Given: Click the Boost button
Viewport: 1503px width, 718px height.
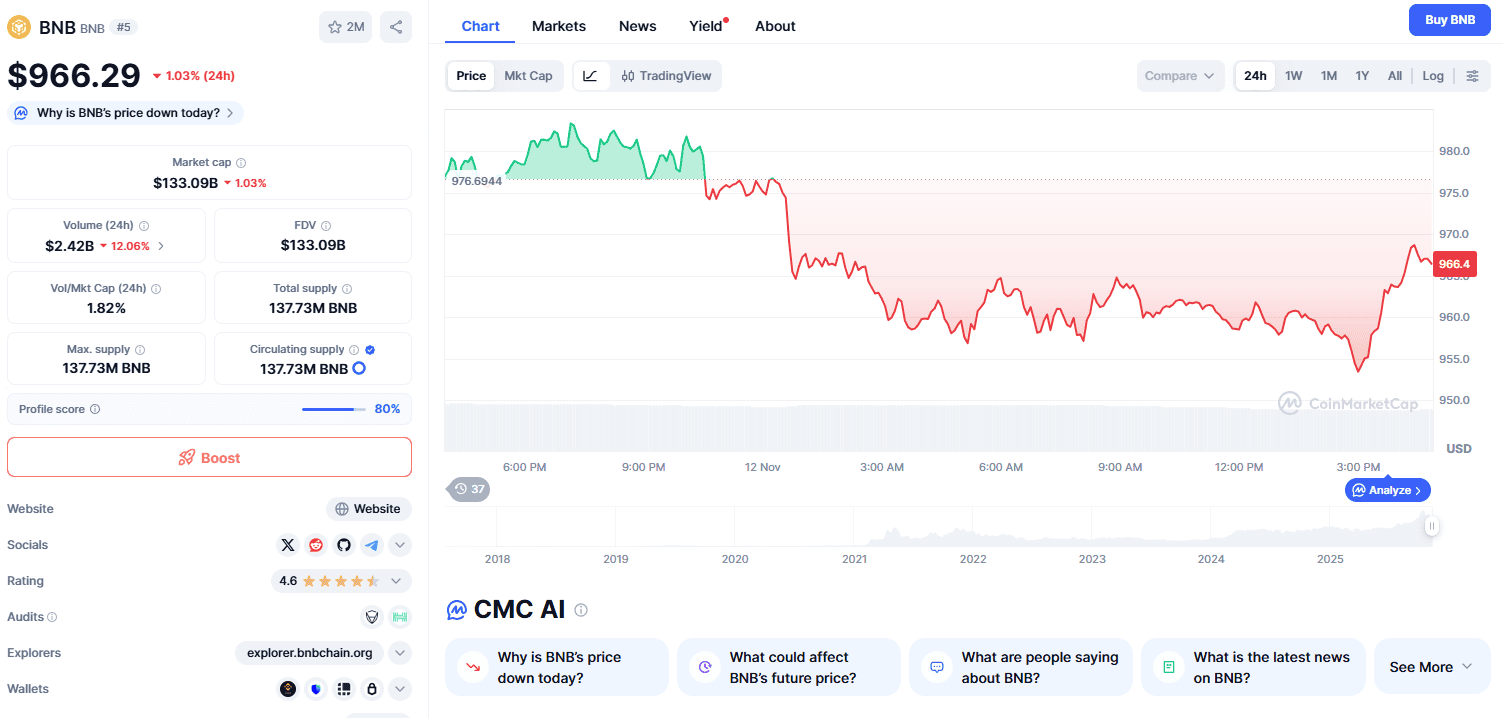Looking at the screenshot, I should [209, 457].
